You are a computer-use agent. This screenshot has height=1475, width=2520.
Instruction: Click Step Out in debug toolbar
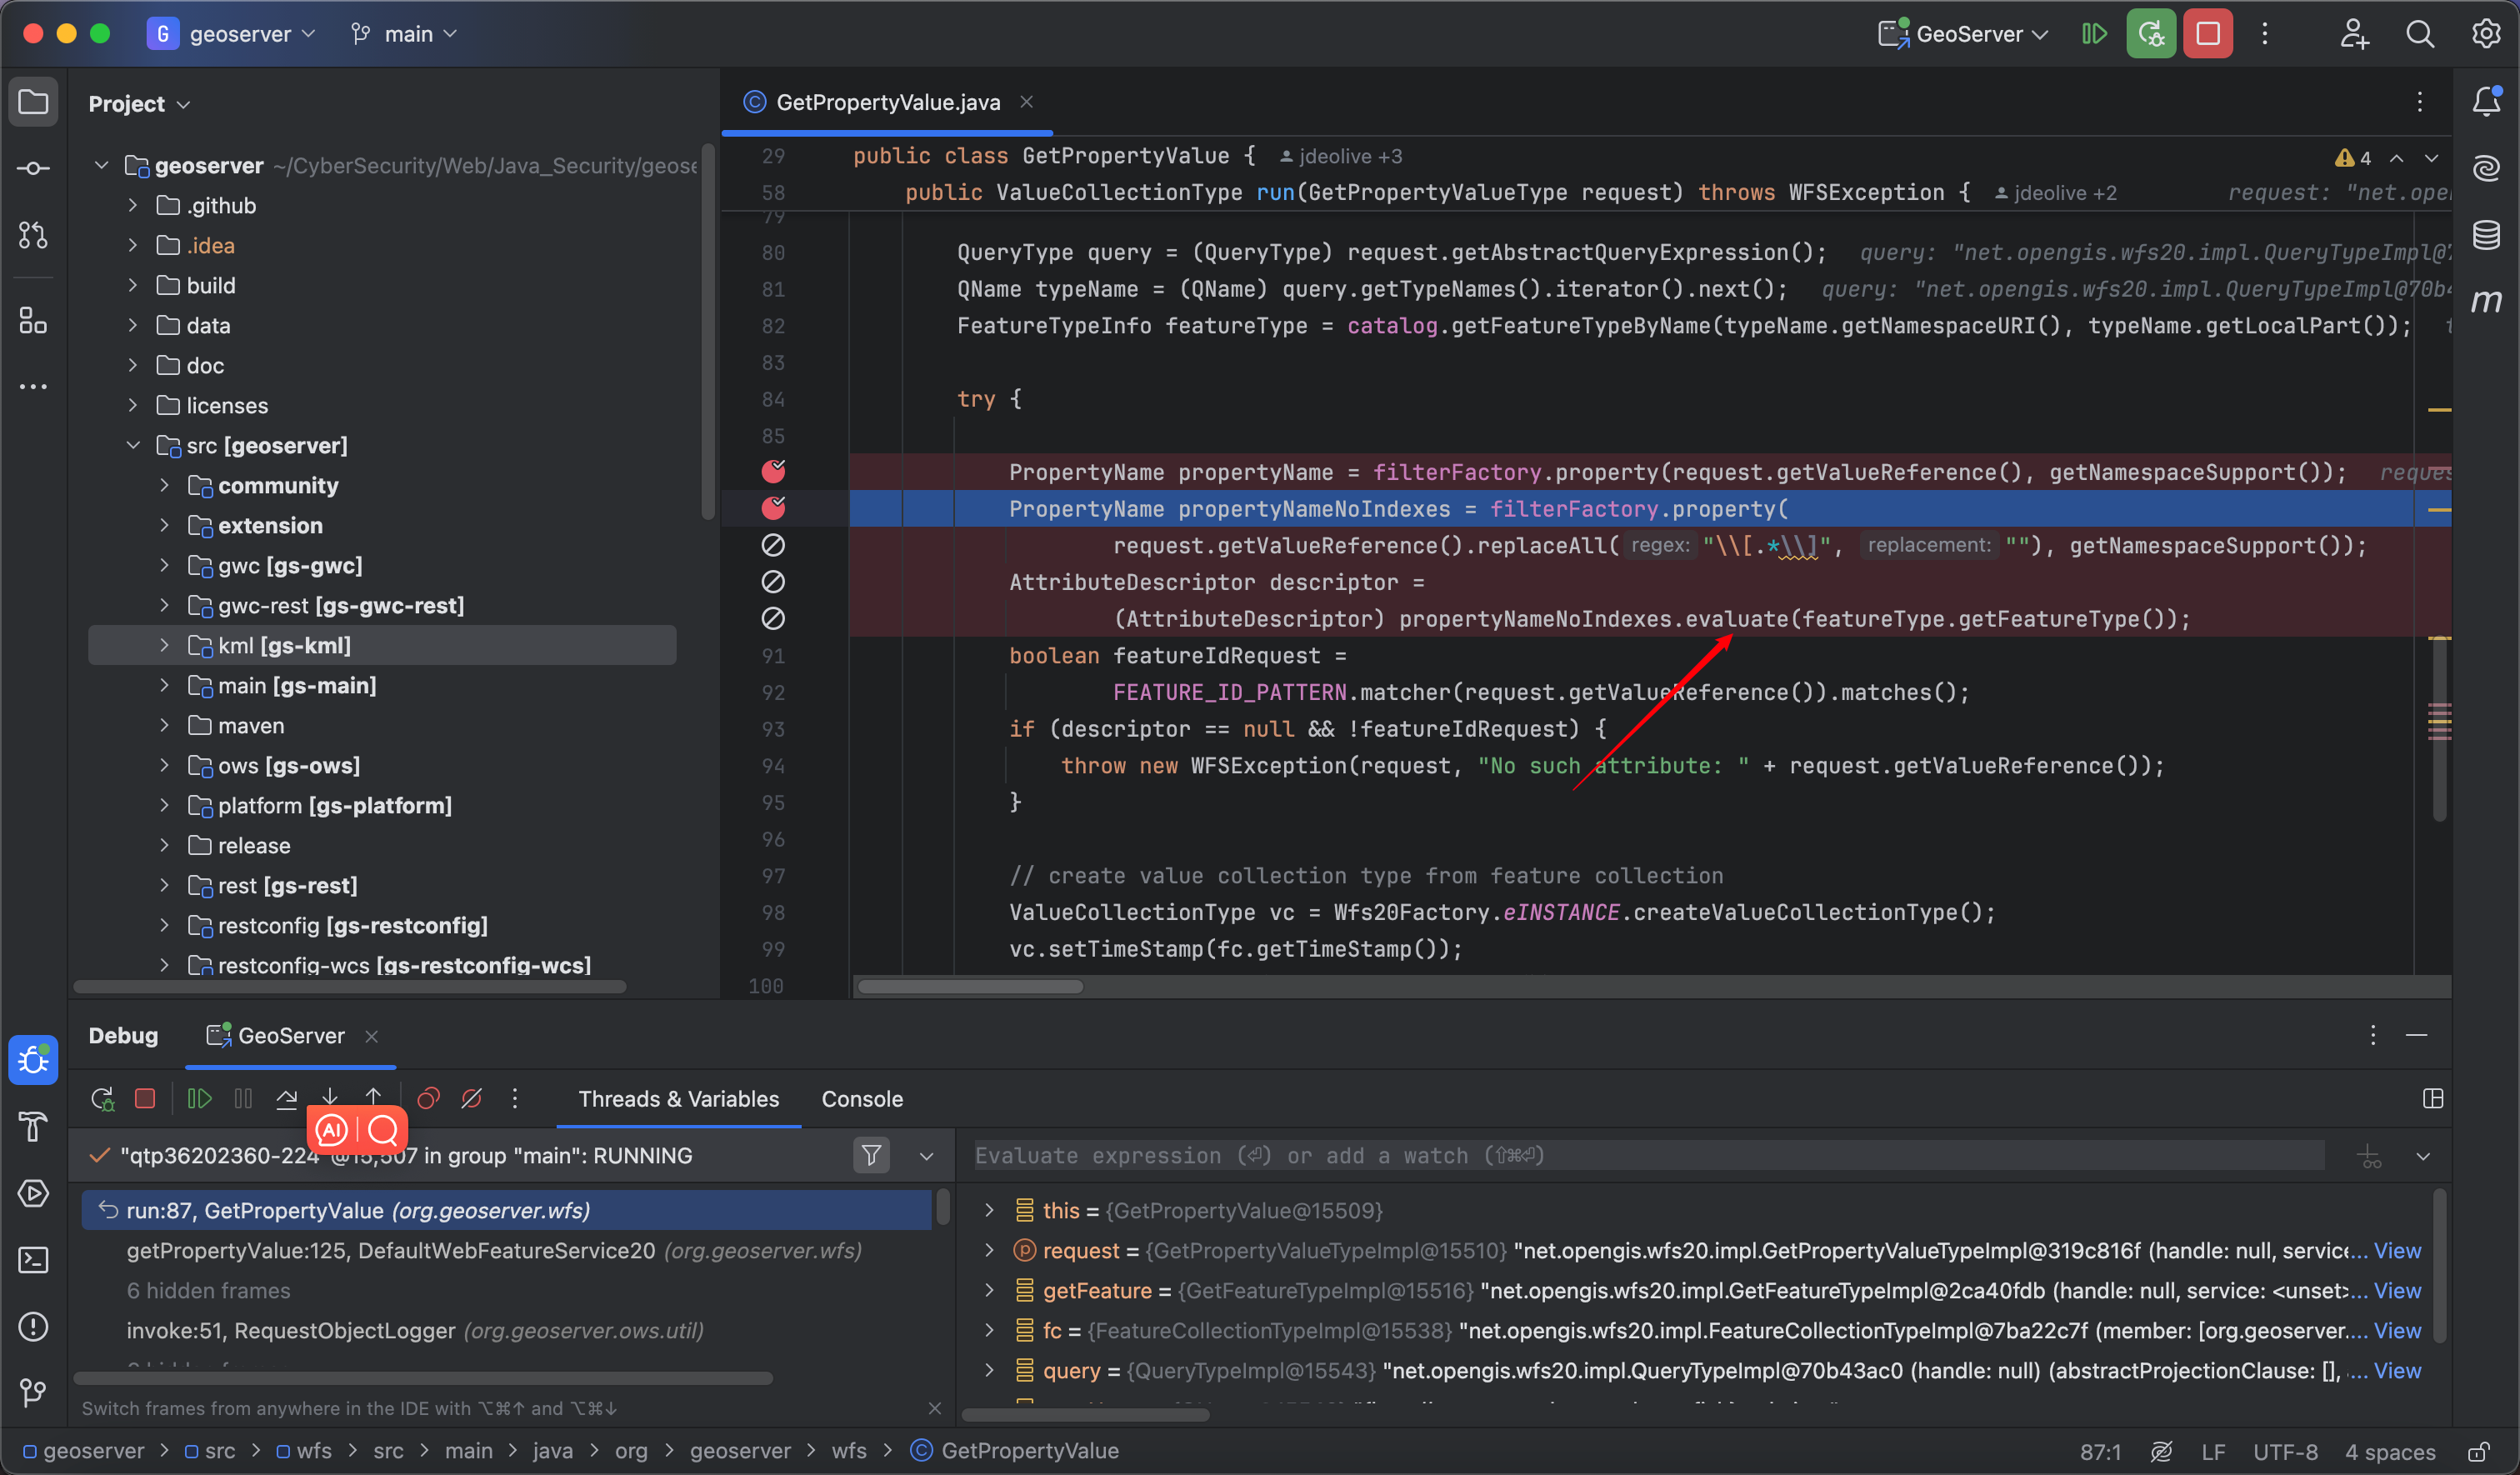pyautogui.click(x=373, y=1098)
